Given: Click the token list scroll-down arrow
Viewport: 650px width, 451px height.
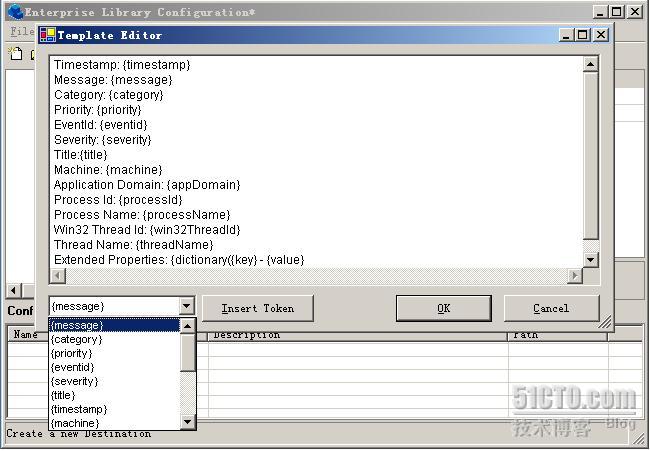Looking at the screenshot, I should coord(187,422).
